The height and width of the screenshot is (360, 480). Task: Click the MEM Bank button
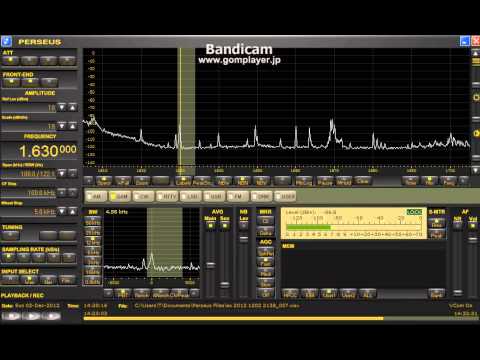[x=436, y=294]
